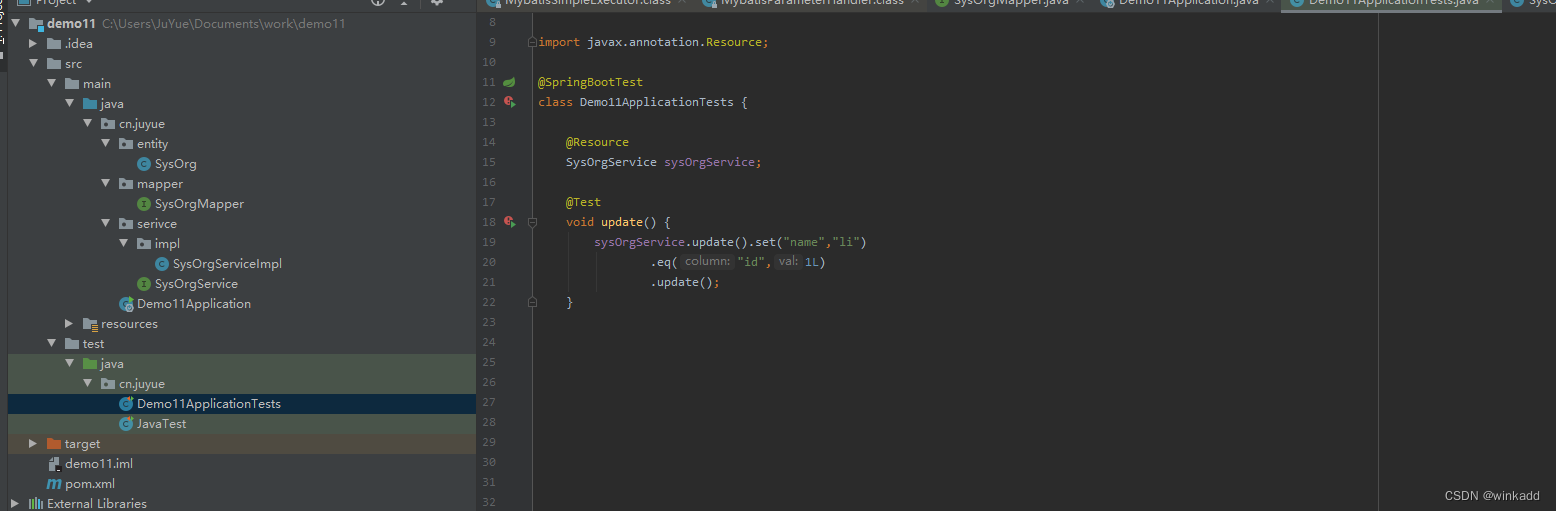Collapse the impl package arrow
Screen dimensions: 1556x511
point(124,244)
